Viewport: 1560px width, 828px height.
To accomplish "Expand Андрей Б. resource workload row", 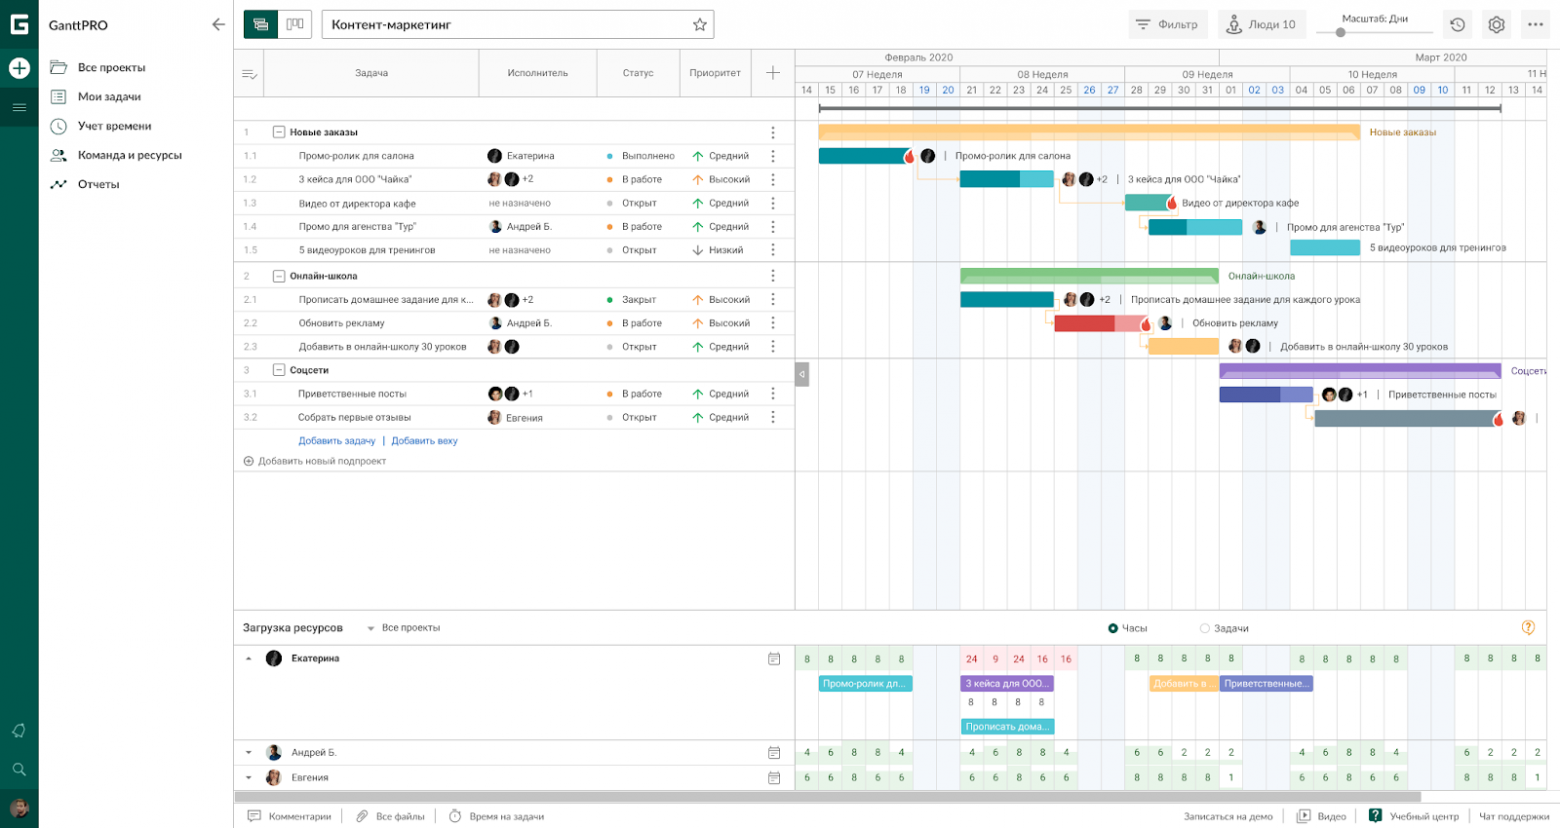I will [x=249, y=752].
